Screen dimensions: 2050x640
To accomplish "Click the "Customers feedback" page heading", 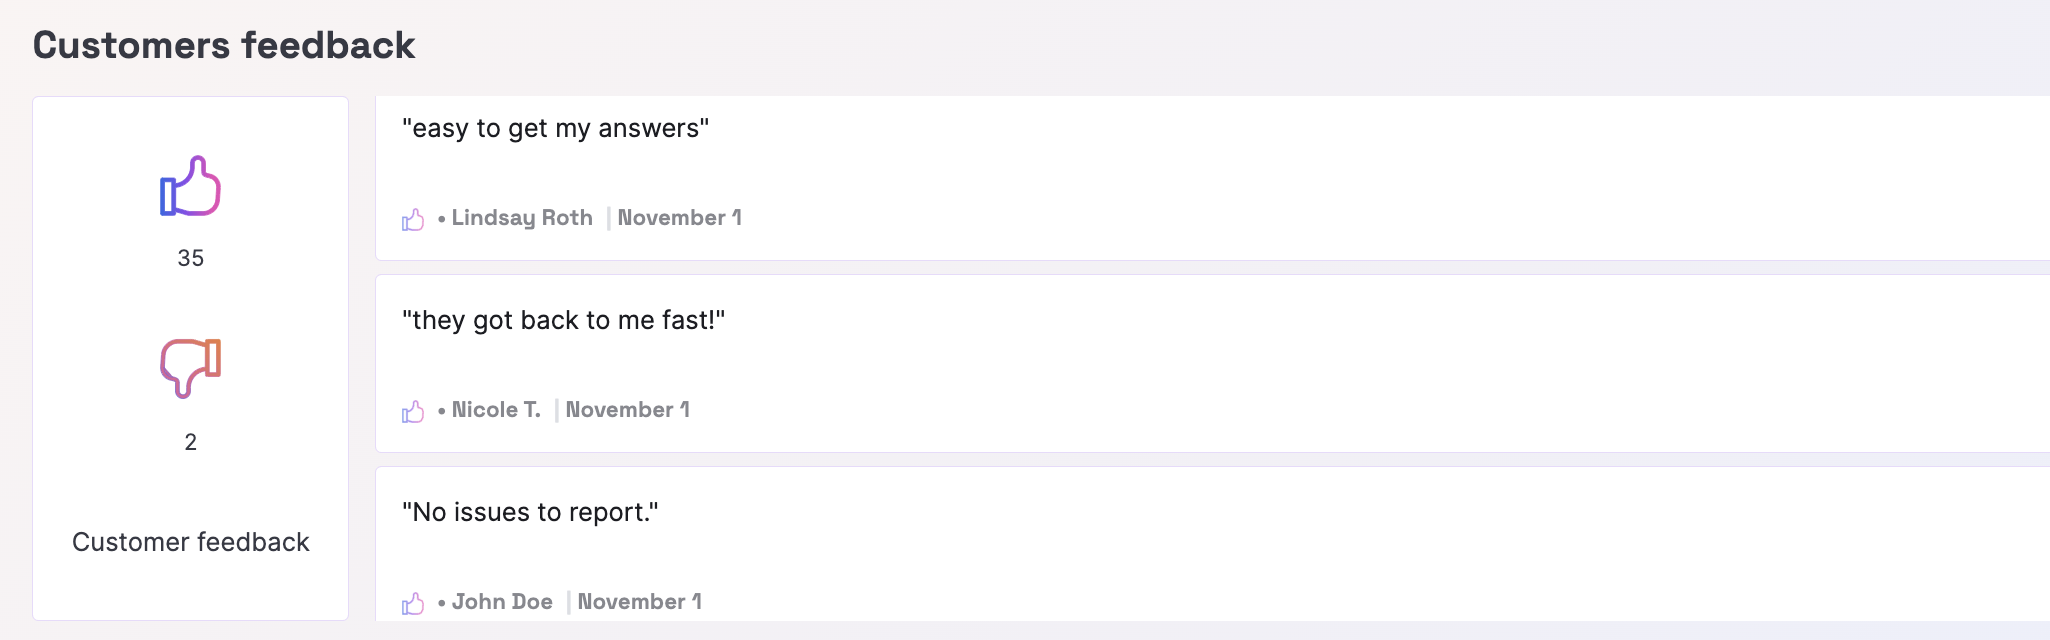I will coord(224,45).
